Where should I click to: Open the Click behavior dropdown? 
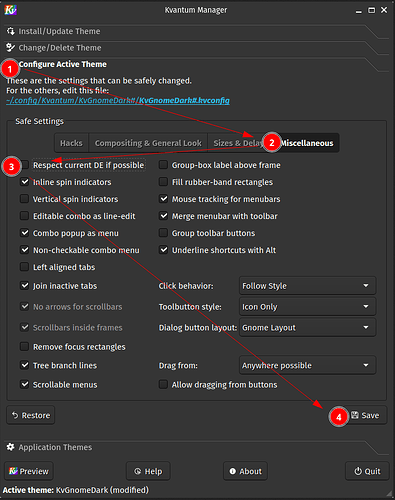(307, 286)
